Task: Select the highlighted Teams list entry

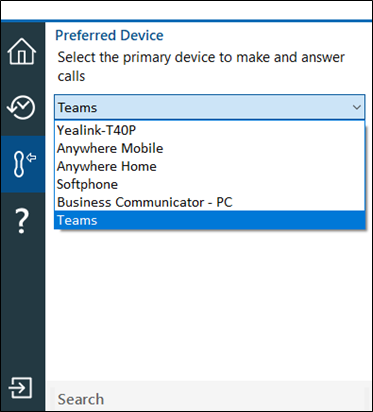Action: 210,220
